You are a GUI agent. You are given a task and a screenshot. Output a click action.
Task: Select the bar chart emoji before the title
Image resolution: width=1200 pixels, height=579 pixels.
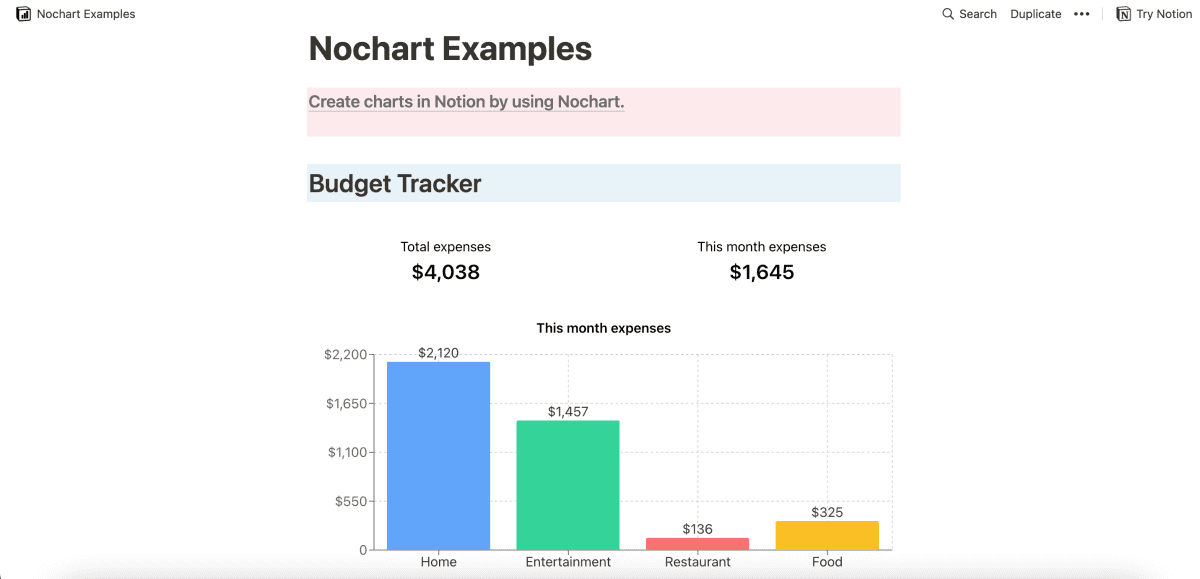(x=22, y=13)
